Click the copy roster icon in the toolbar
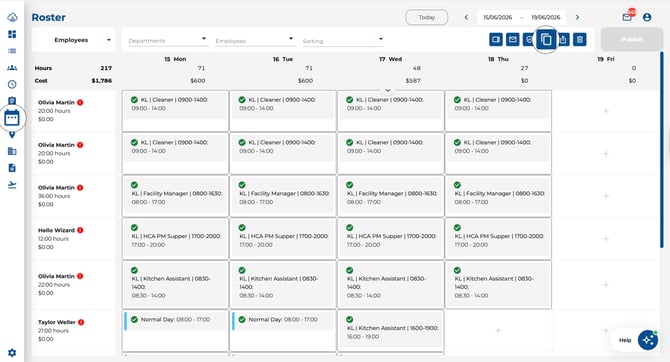Screen dimensions: 670x362 point(546,40)
